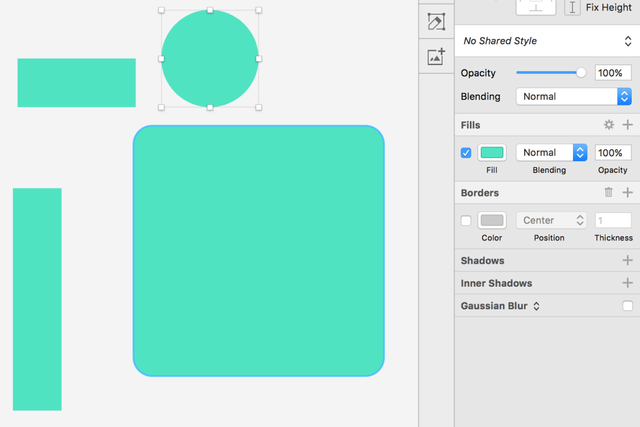Select the large rounded rectangle shape

258,251
